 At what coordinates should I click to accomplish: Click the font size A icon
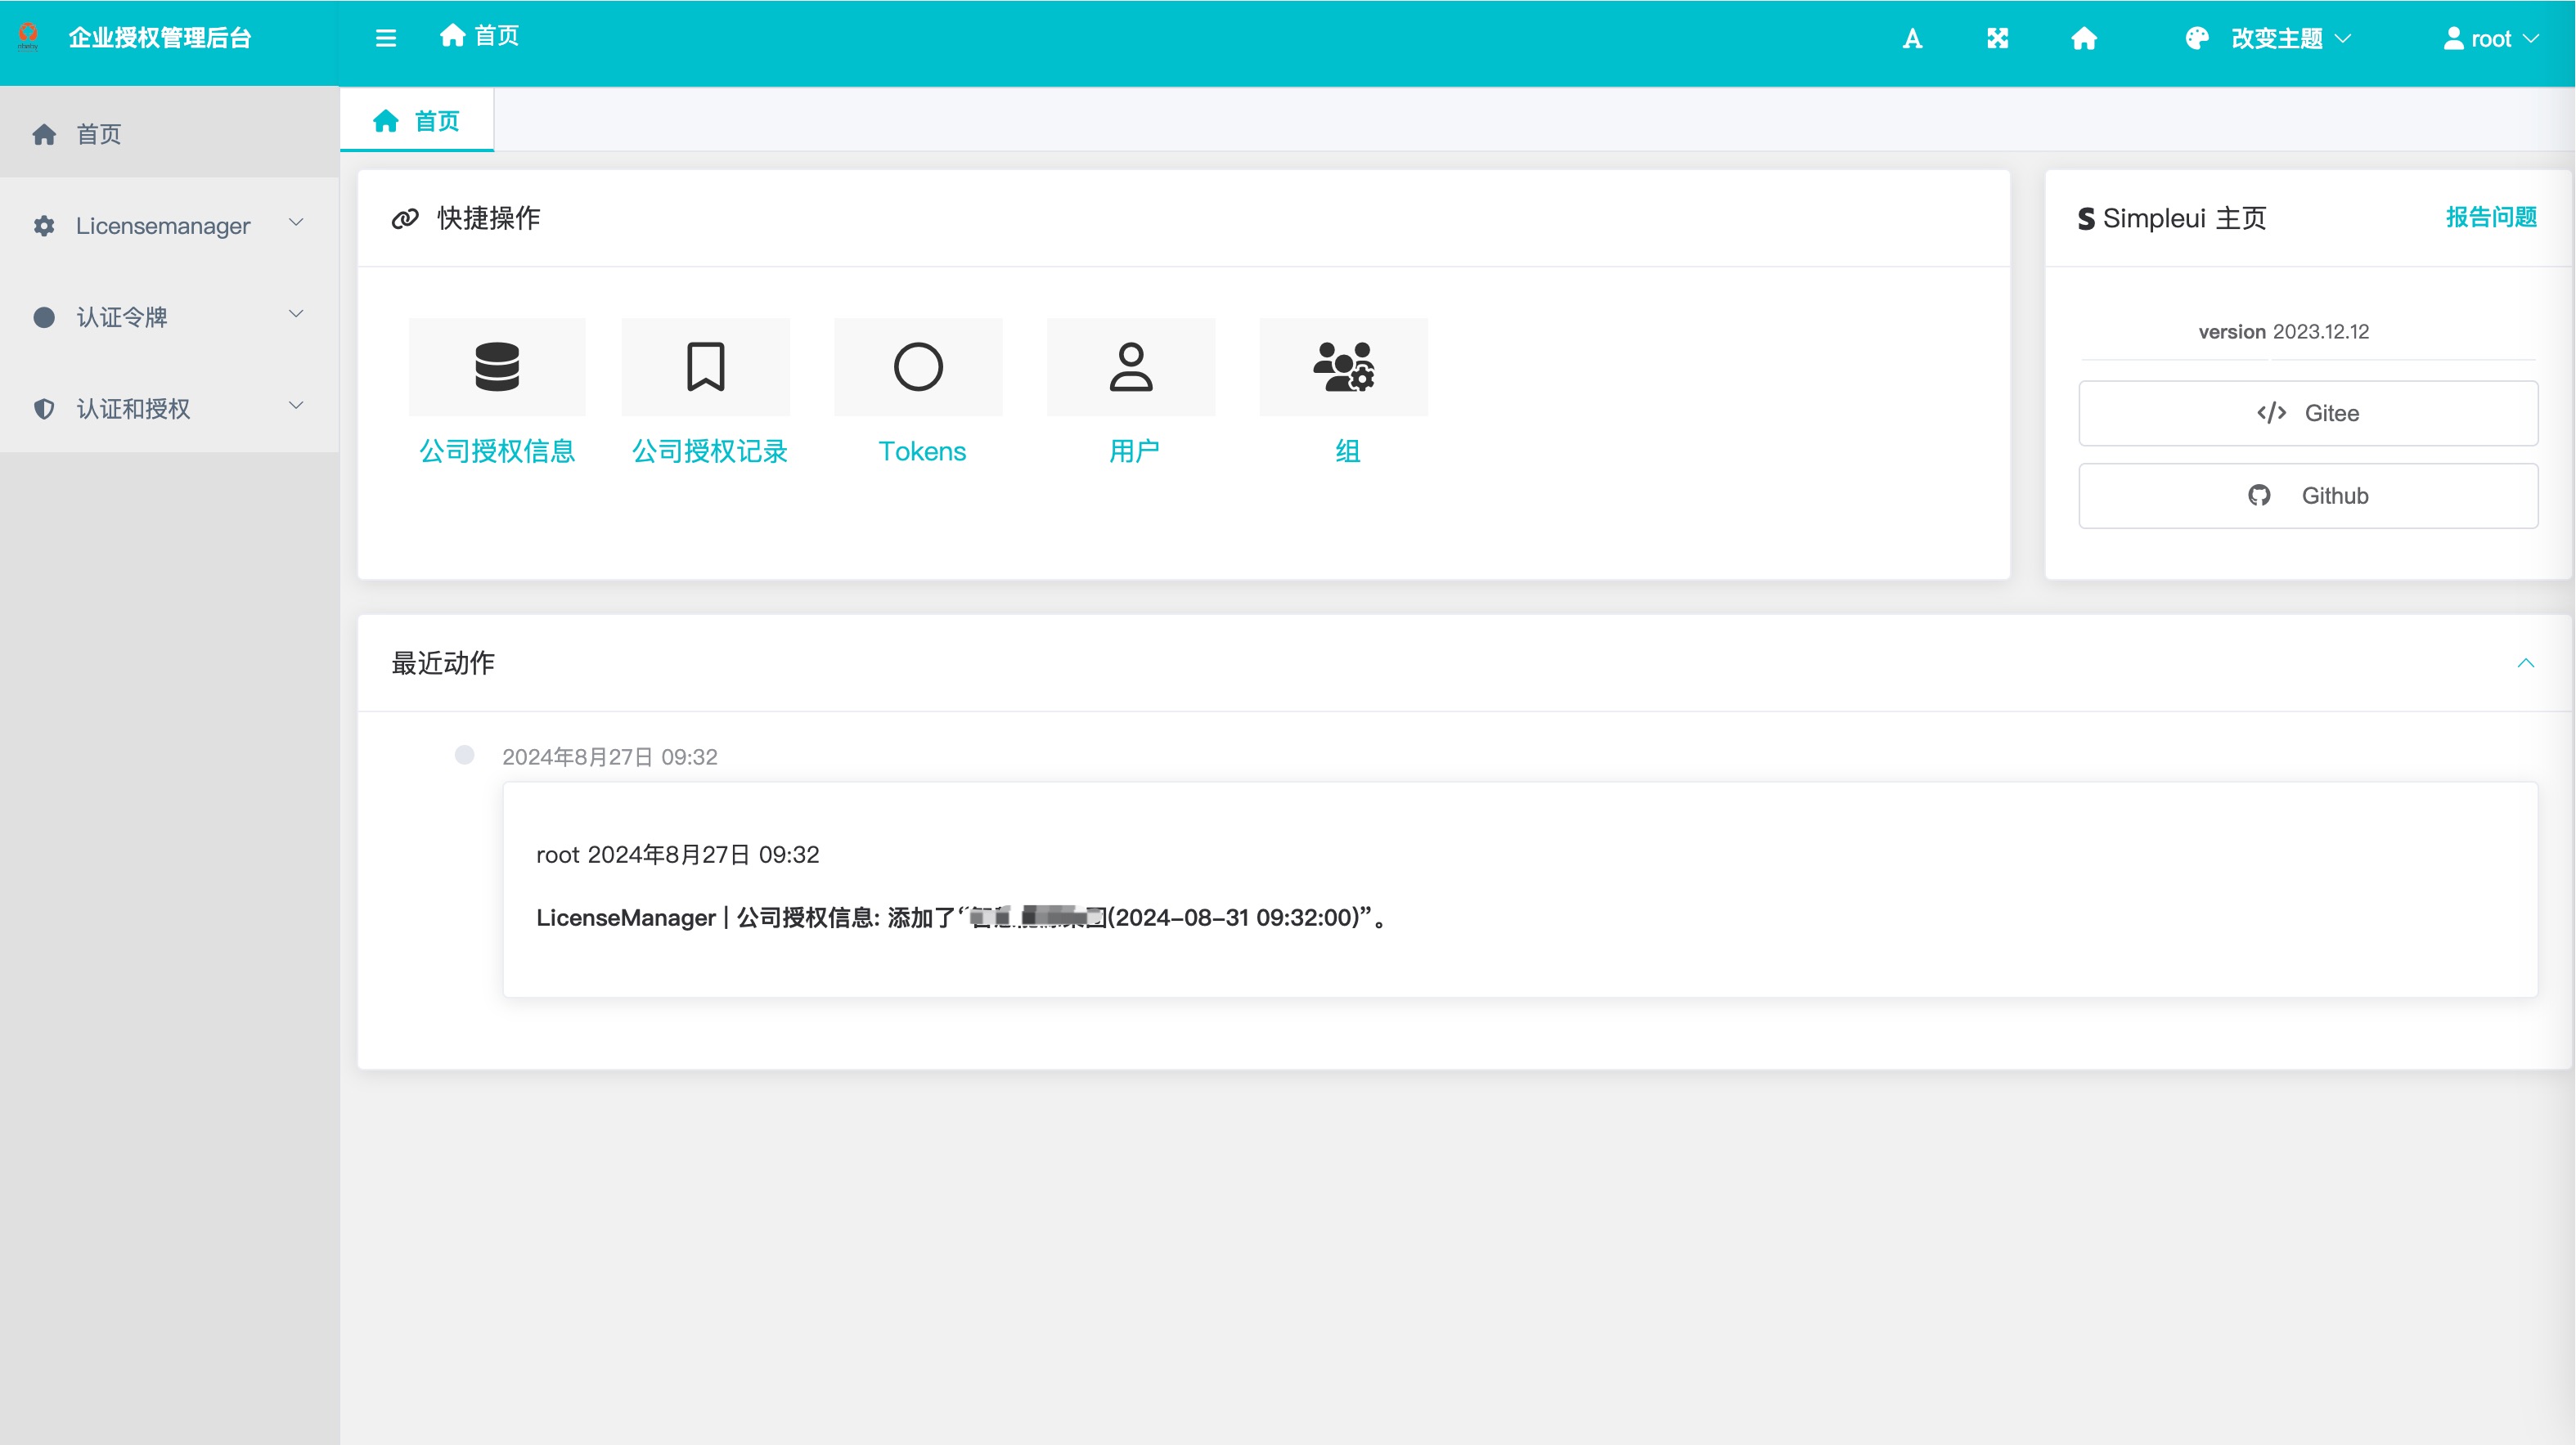pyautogui.click(x=1912, y=38)
